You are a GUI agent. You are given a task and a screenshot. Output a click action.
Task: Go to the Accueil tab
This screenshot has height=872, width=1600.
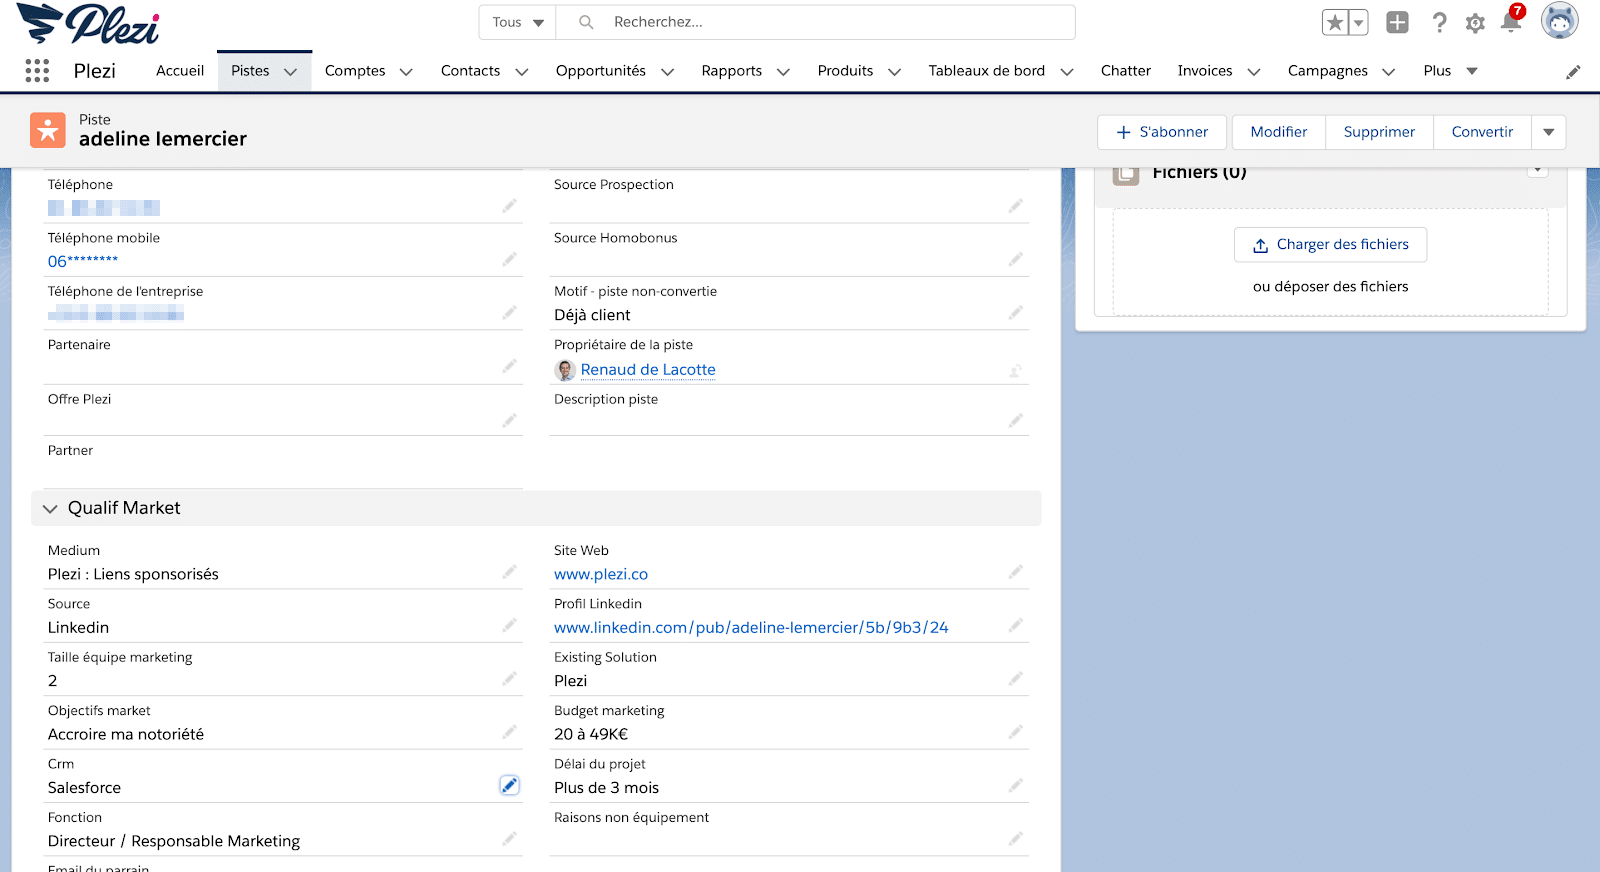(x=180, y=71)
